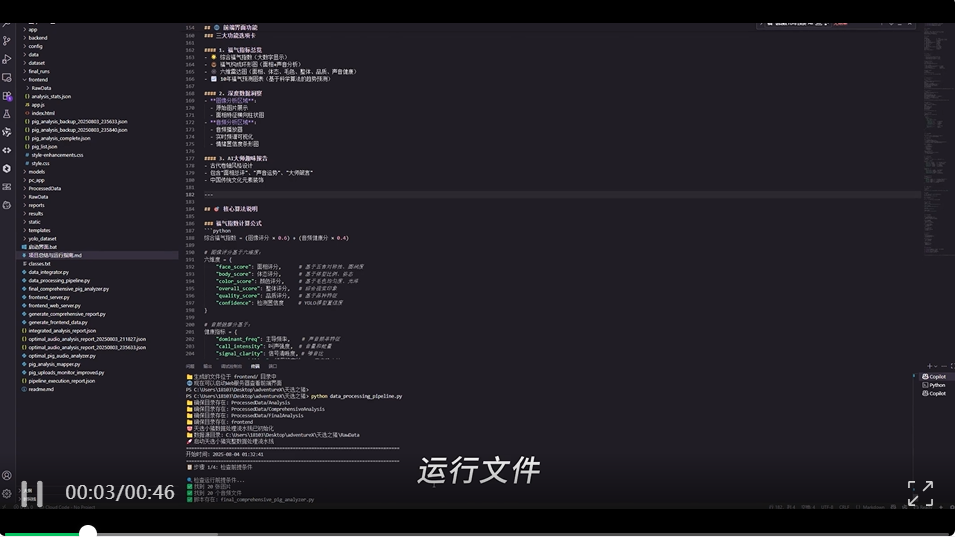This screenshot has height=537, width=955.
Task: Switch to the 问题 panel tab
Action: (190, 367)
